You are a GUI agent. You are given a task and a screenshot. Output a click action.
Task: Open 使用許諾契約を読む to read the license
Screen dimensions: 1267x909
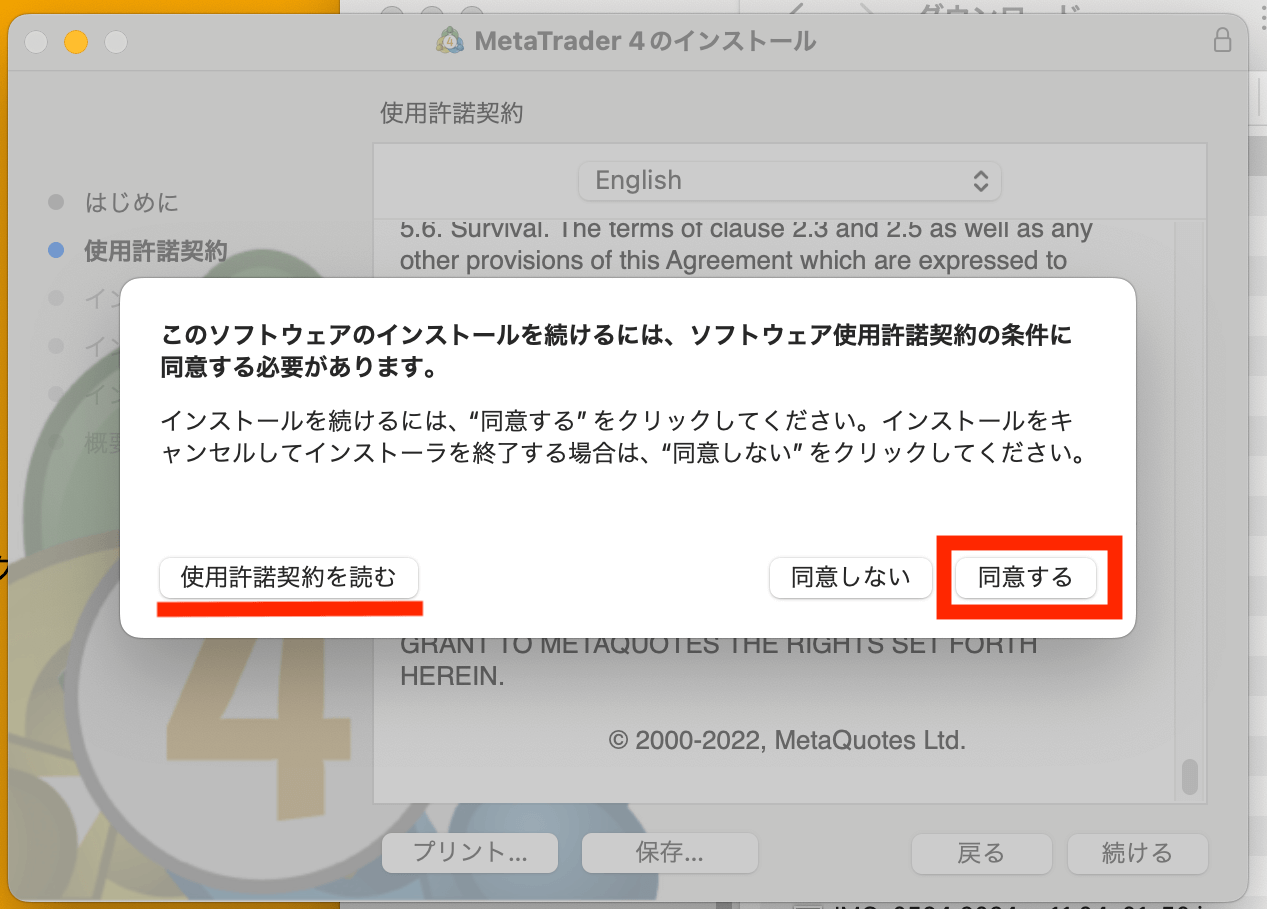pyautogui.click(x=288, y=578)
